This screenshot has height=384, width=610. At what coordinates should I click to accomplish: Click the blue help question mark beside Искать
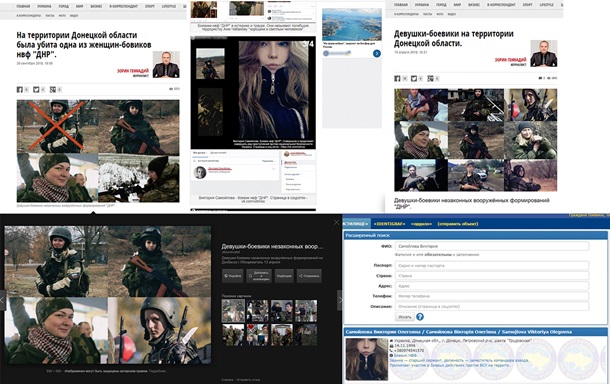click(420, 317)
